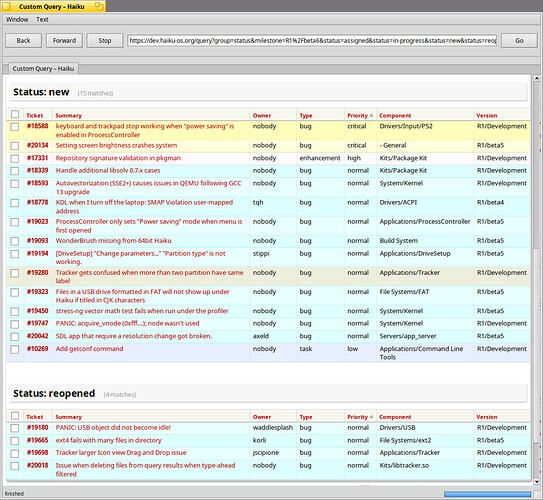The height and width of the screenshot is (500, 543).
Task: Sort new table by Ticket column
Action: 35,116
